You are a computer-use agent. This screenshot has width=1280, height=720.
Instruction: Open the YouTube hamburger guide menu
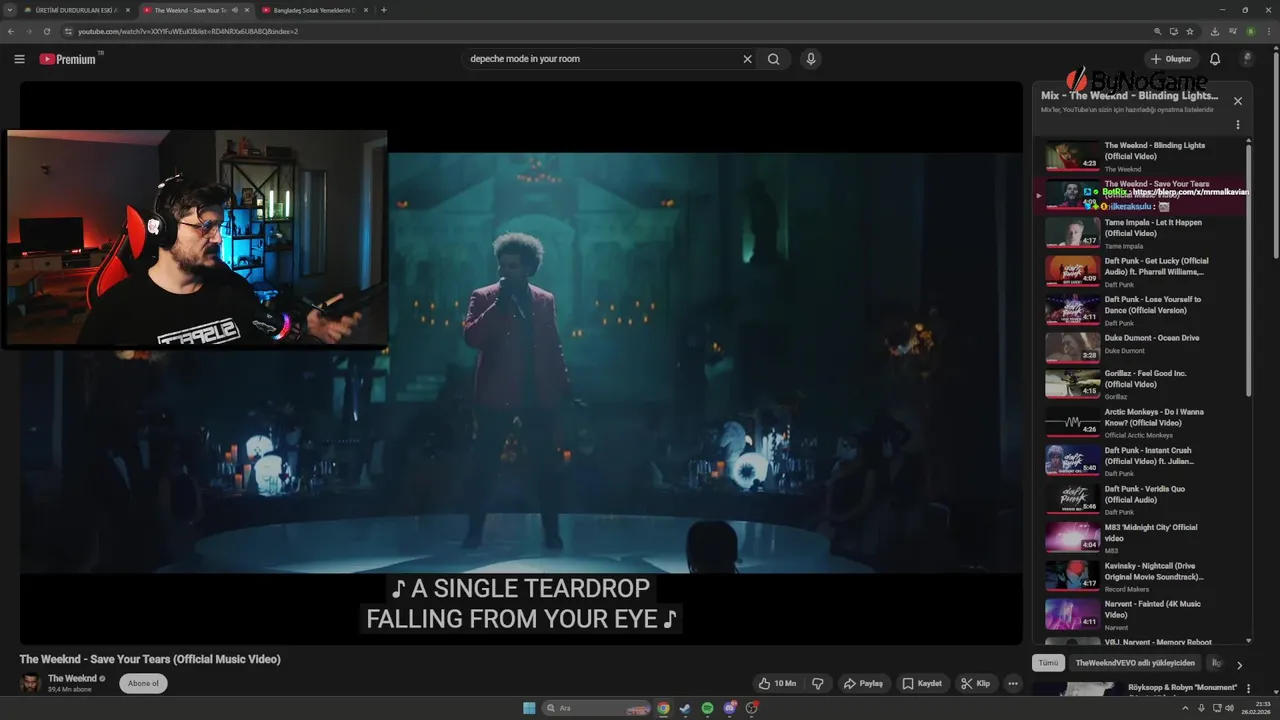pos(19,59)
